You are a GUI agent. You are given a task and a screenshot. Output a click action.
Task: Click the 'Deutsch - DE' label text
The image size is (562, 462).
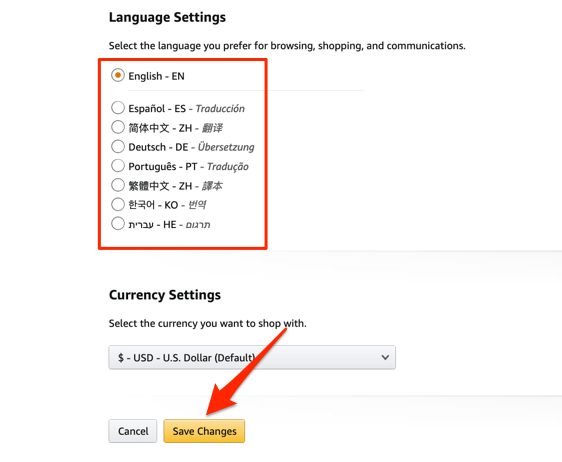(158, 147)
